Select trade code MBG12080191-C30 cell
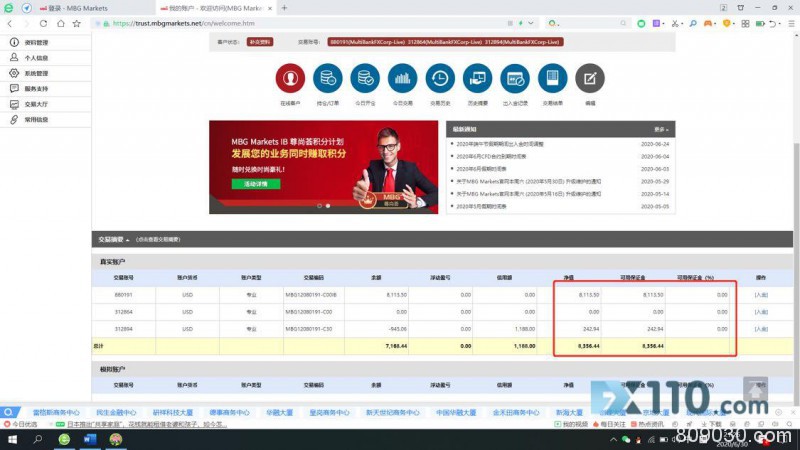 click(x=313, y=329)
